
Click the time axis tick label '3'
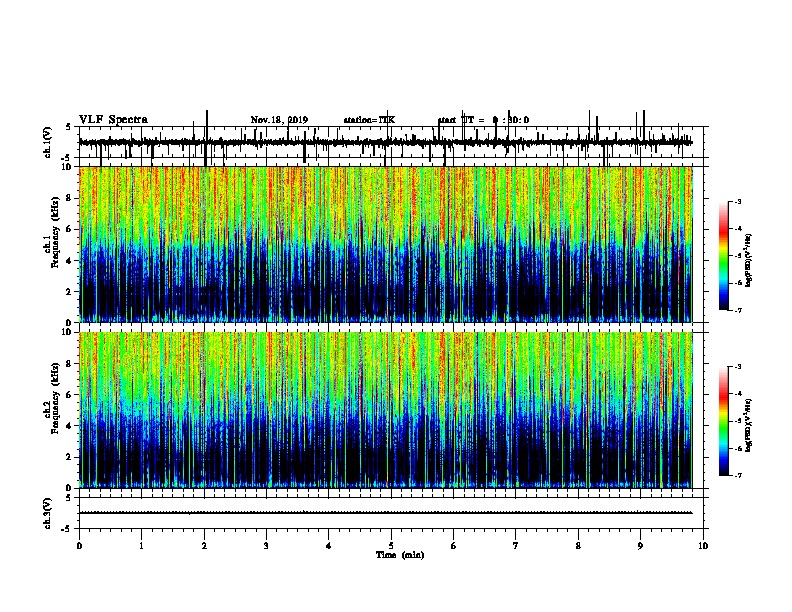[266, 546]
